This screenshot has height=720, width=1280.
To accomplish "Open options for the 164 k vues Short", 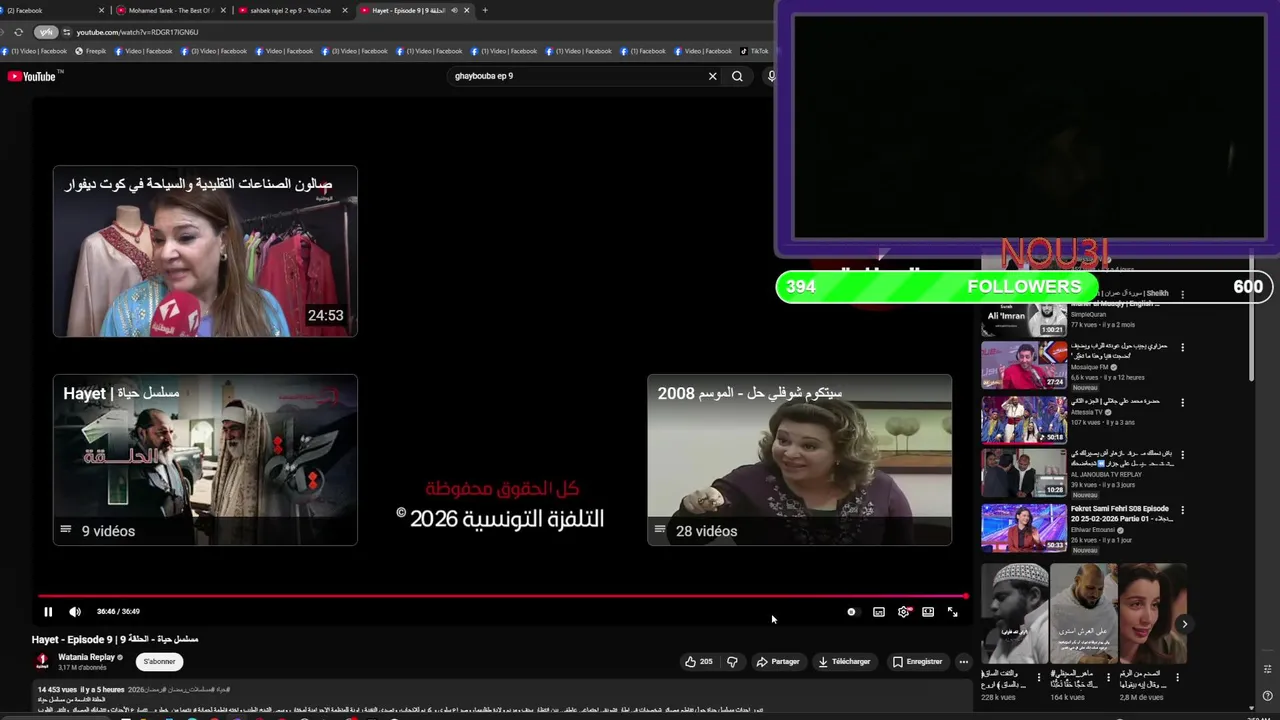I will coord(1108,677).
